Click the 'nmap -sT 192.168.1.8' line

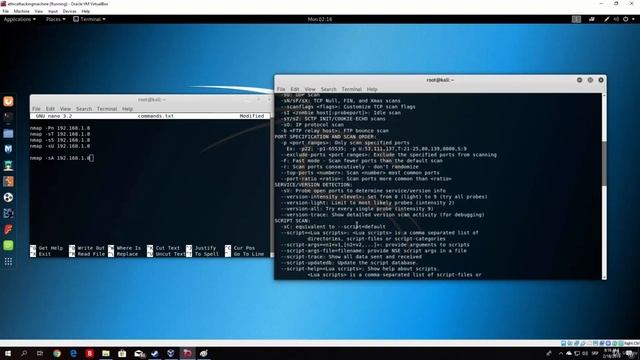[x=60, y=134]
